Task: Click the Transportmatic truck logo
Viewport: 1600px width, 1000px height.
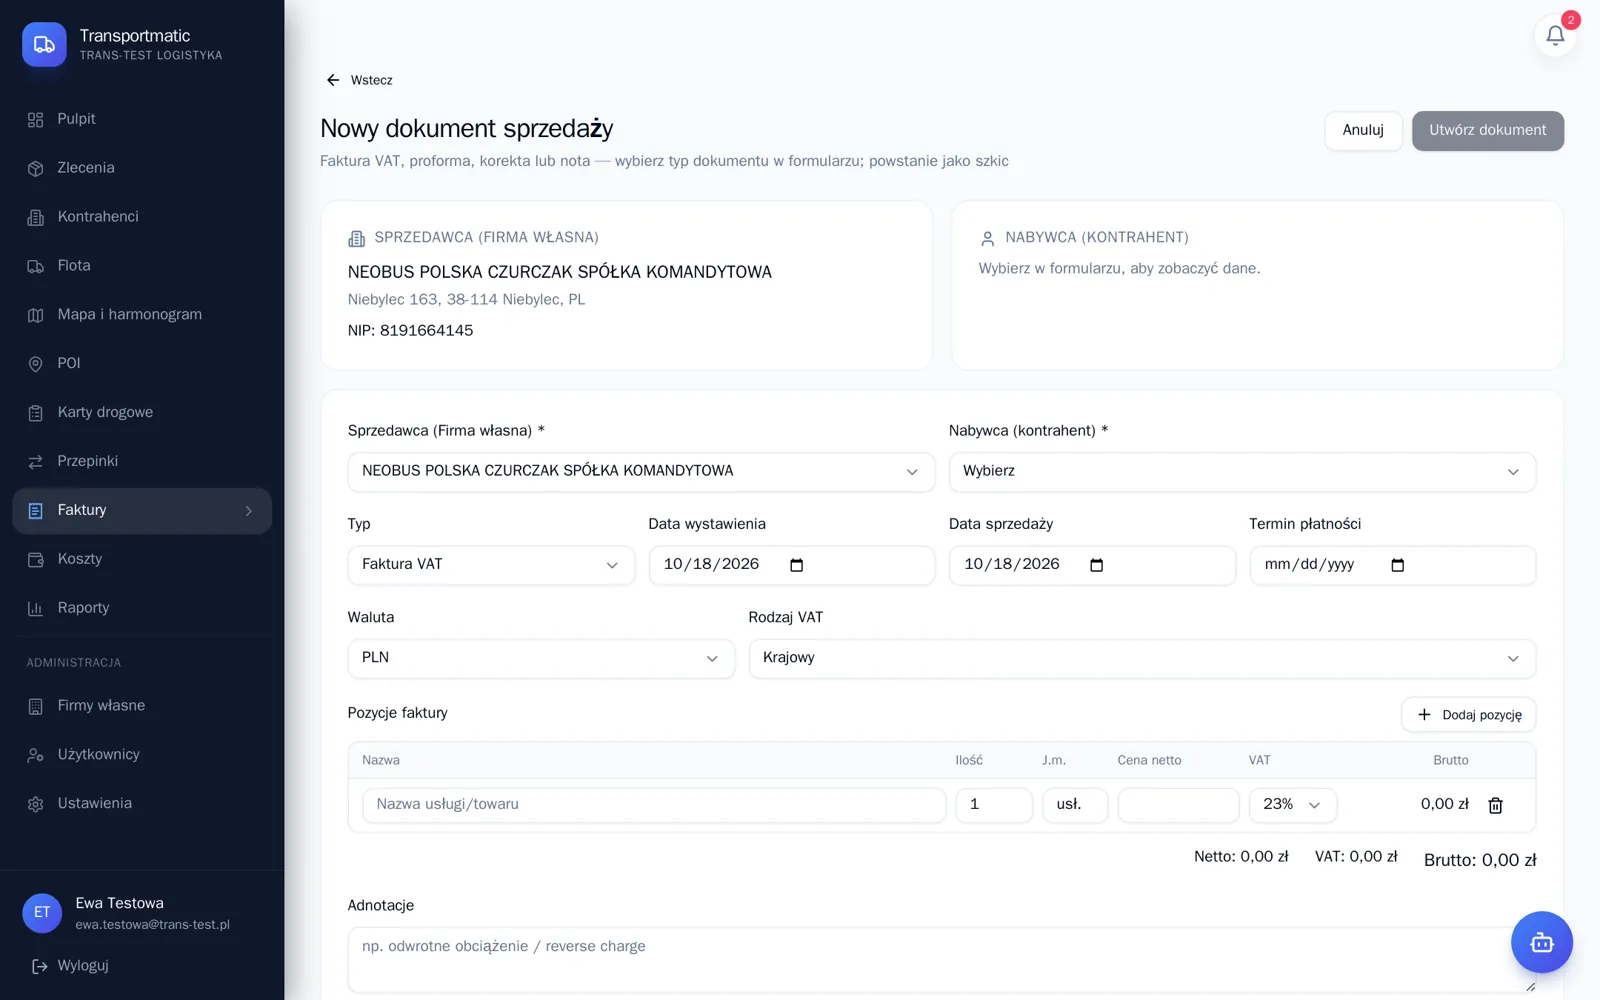Action: (44, 44)
